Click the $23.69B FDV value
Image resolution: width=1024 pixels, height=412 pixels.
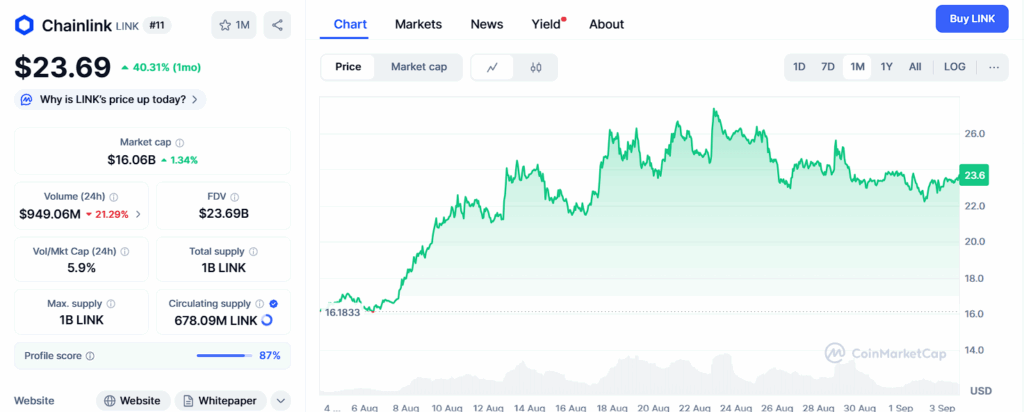pos(223,214)
